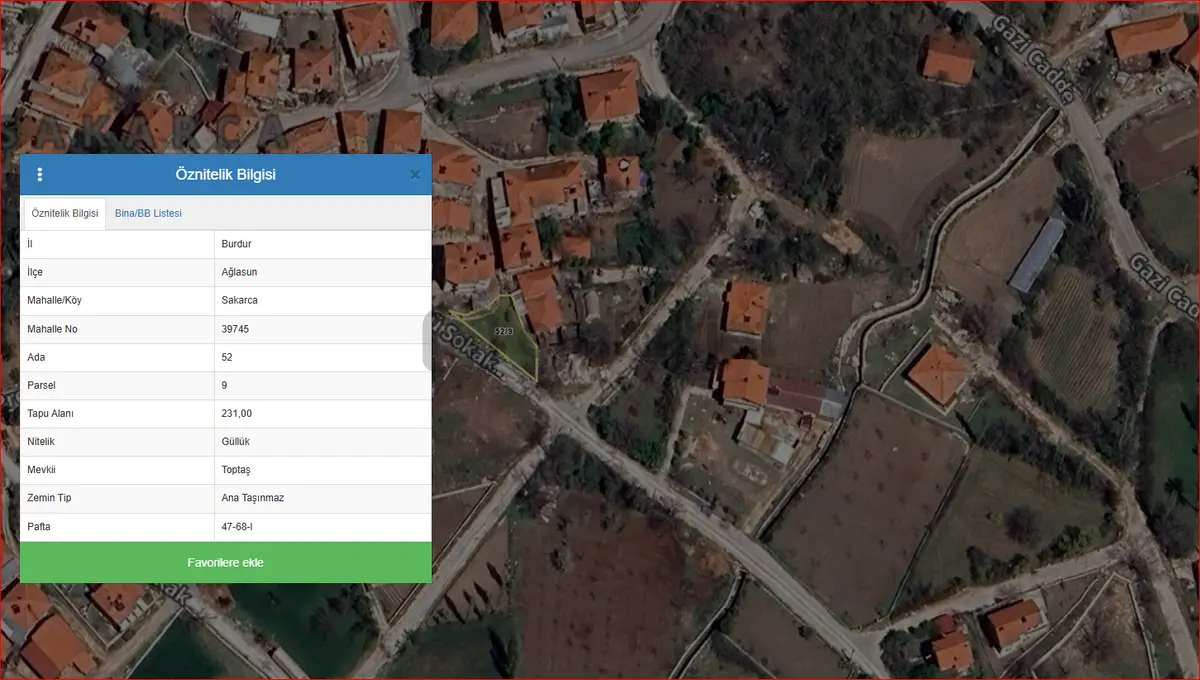Click the Tapu Alanı row label
This screenshot has width=1200, height=680.
(50, 413)
